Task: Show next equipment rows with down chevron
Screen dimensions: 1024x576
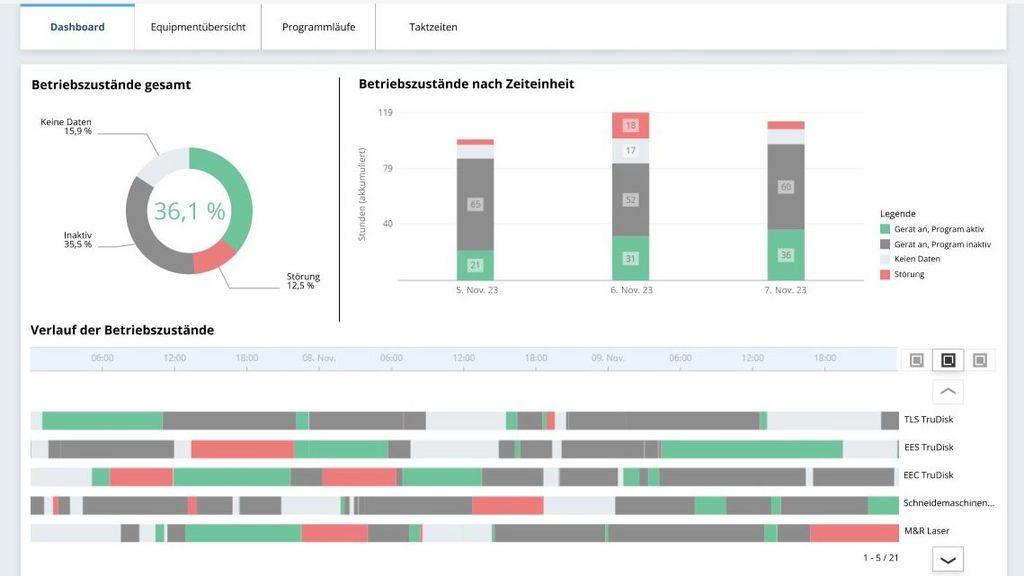Action: coord(948,560)
